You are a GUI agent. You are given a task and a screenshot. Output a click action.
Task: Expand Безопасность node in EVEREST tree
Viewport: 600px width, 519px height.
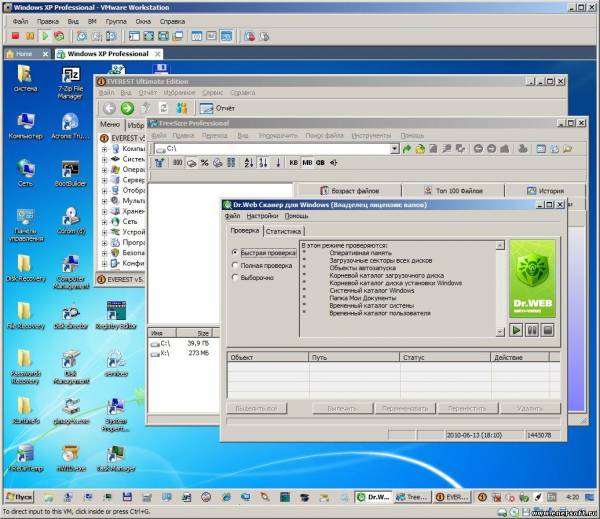104,253
